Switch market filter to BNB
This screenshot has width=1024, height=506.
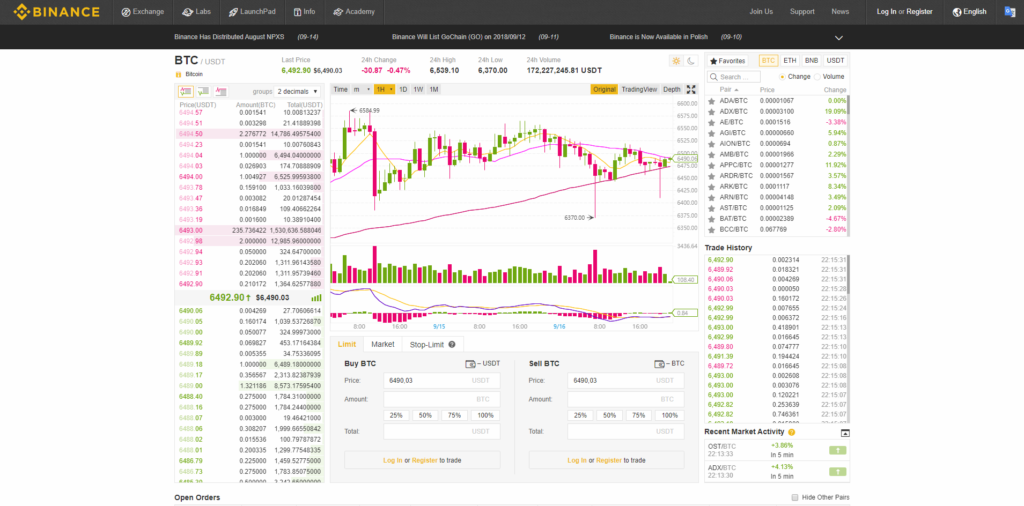point(811,61)
